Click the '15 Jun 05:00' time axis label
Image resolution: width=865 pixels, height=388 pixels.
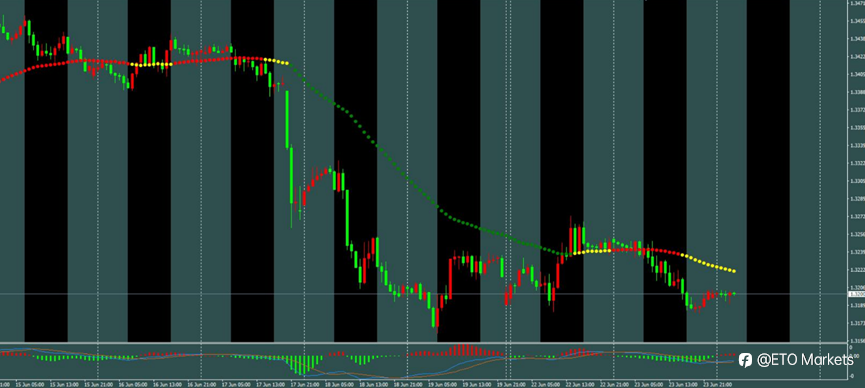click(x=30, y=384)
